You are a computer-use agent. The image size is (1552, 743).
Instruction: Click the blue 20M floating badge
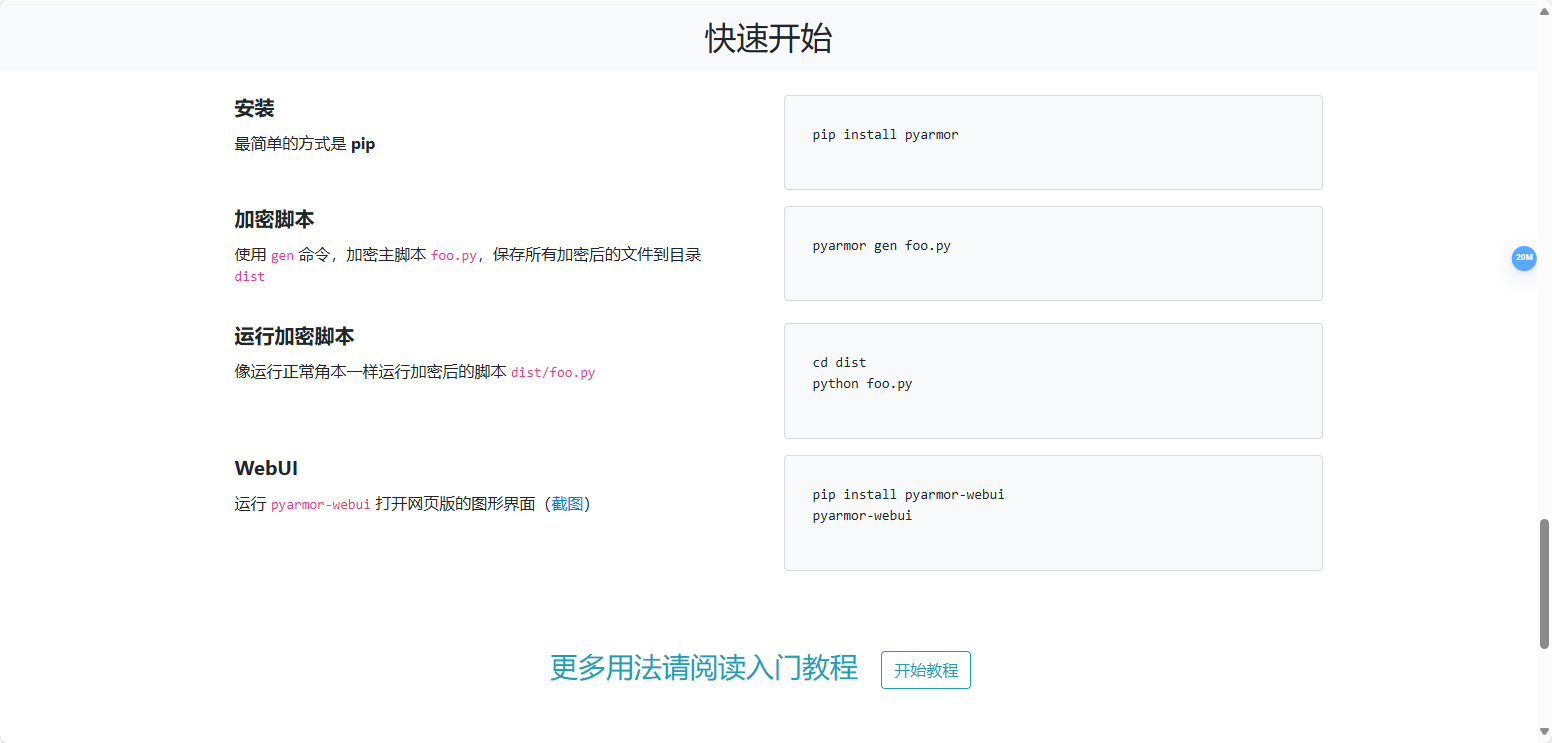click(x=1523, y=258)
